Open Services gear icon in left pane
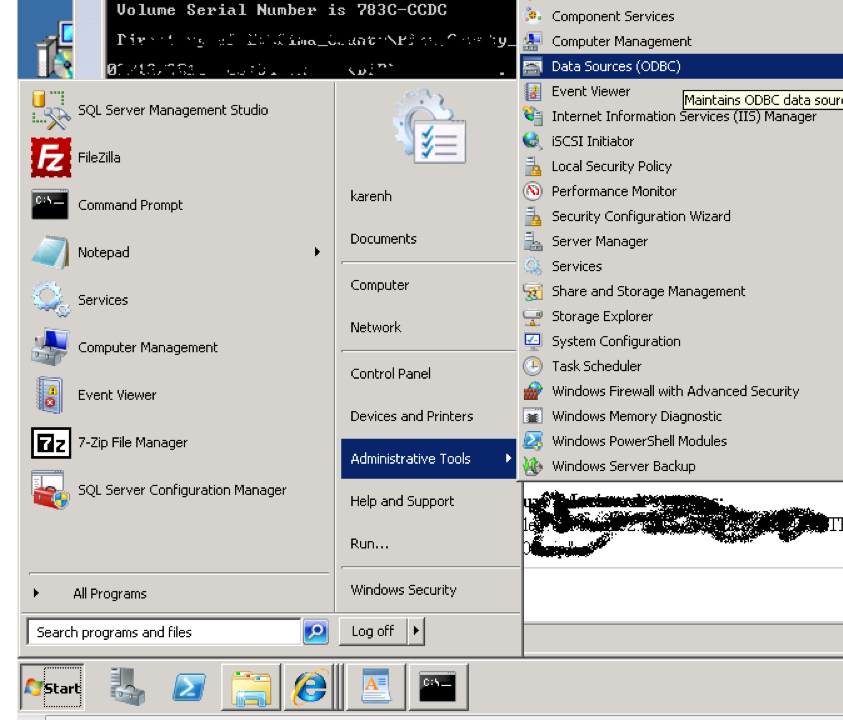 [x=51, y=300]
